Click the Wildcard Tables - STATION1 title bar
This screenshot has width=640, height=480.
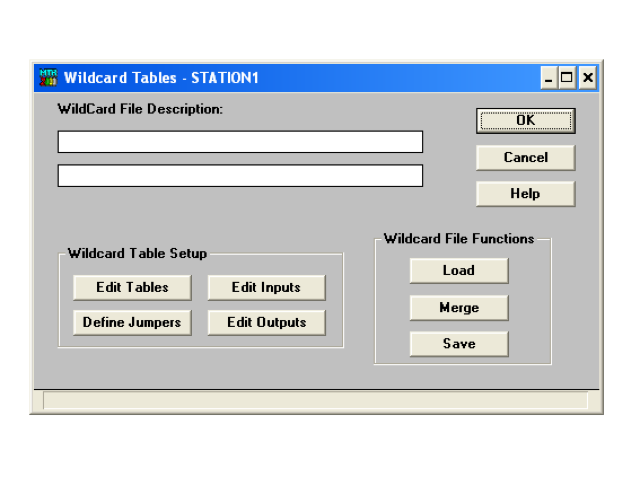pos(300,78)
